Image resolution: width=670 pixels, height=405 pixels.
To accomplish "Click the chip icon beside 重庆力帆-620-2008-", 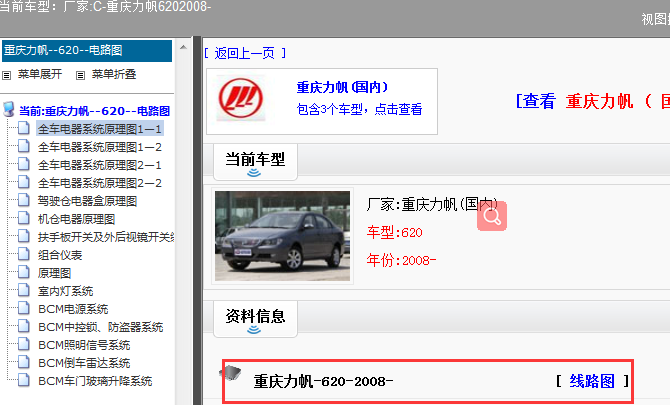I will [x=231, y=373].
